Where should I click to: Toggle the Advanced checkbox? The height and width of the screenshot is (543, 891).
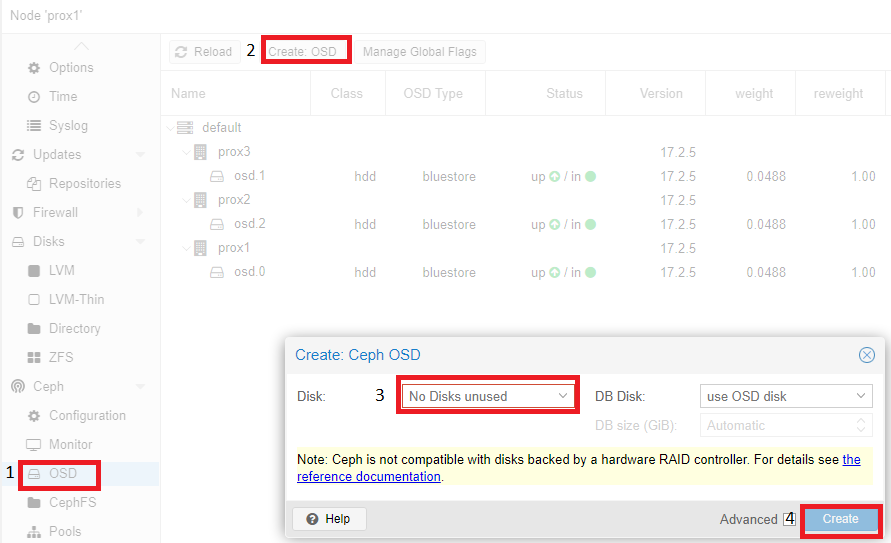[x=789, y=519]
